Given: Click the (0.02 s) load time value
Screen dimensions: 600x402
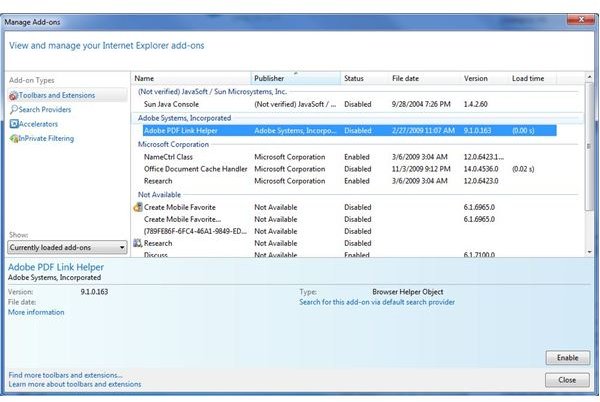Looking at the screenshot, I should click(523, 169).
